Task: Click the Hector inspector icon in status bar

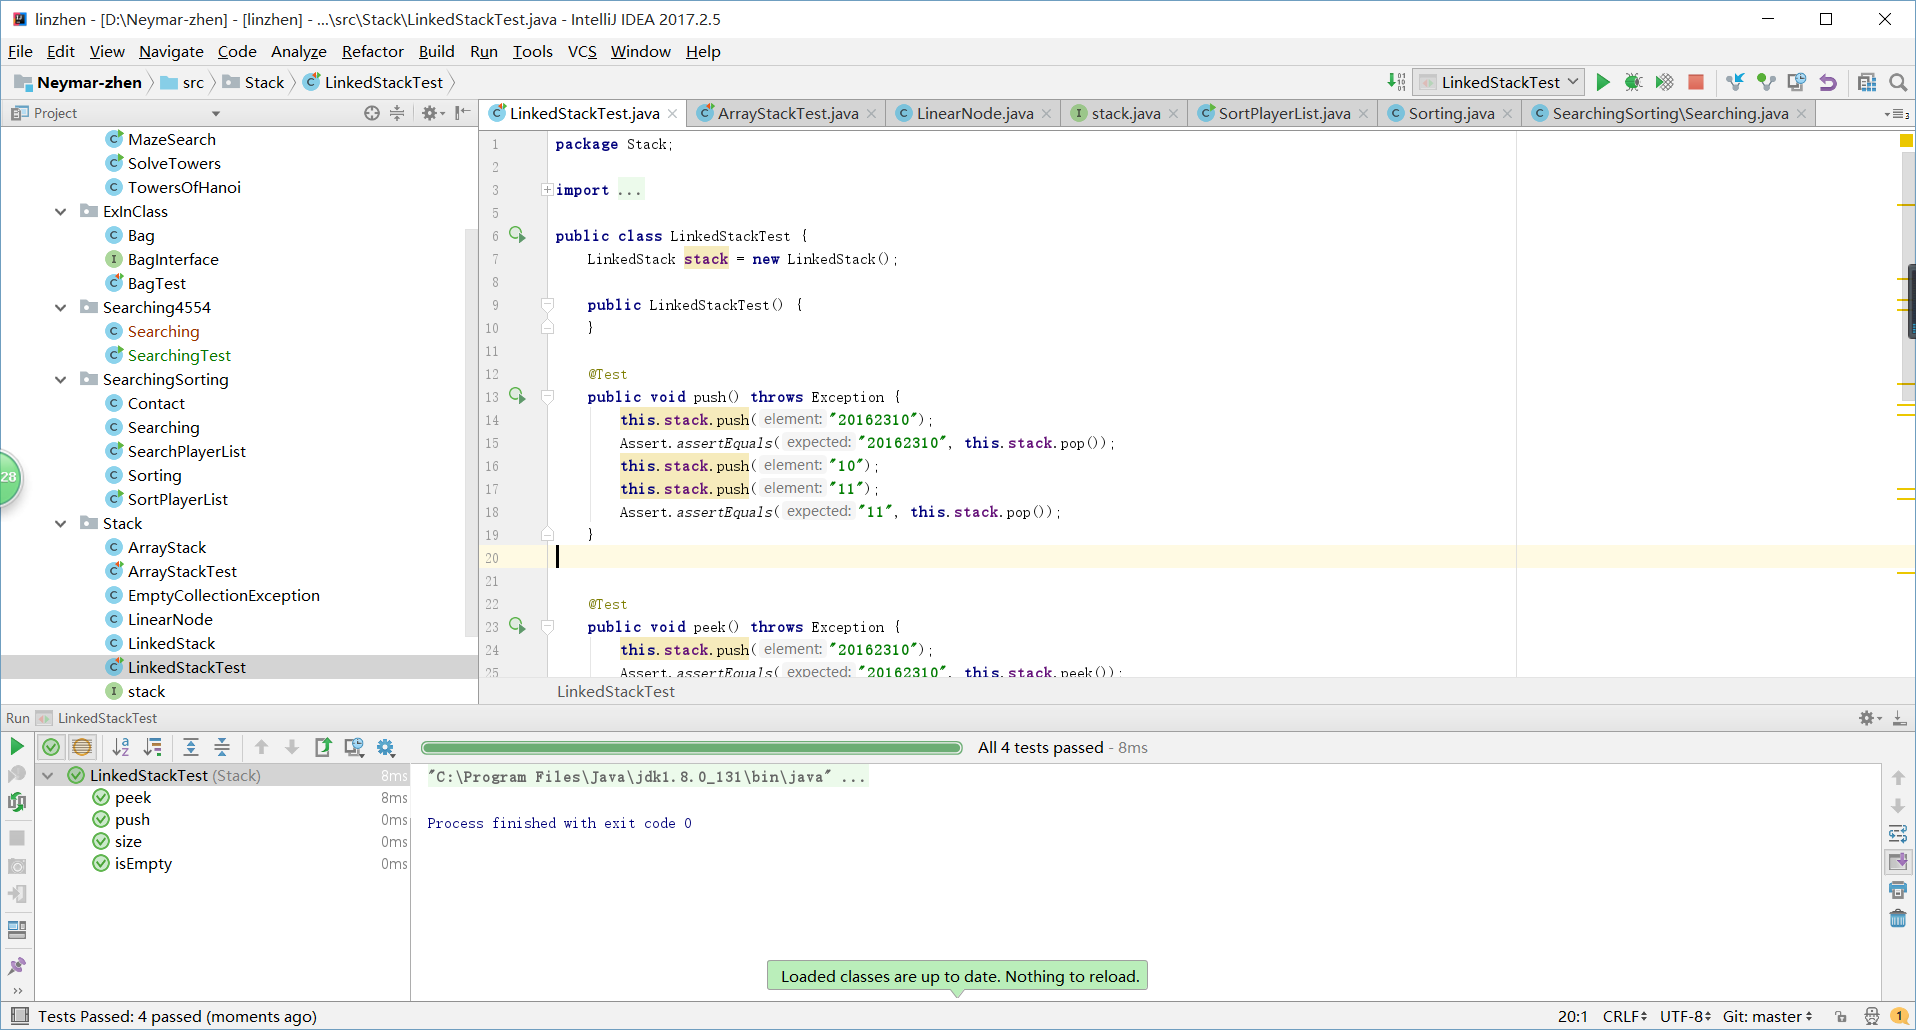Action: click(x=1871, y=1017)
